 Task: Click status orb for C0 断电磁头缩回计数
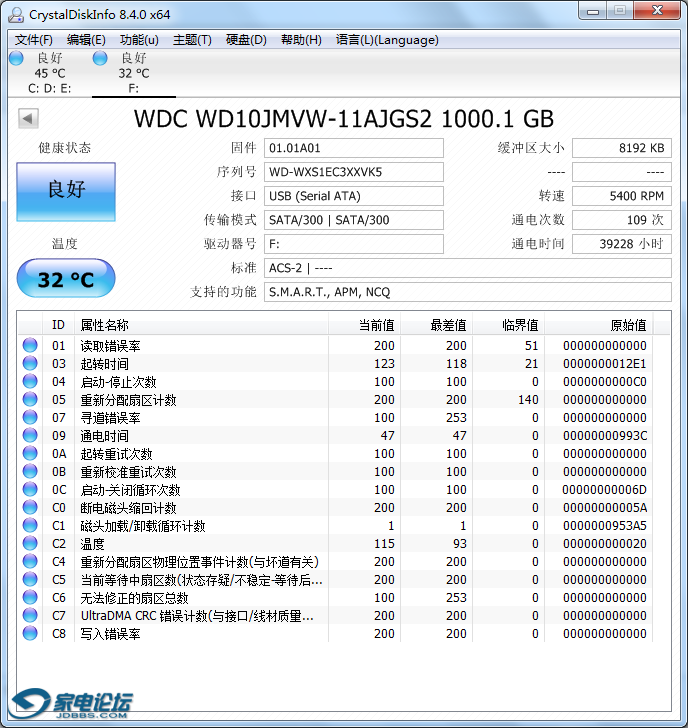30,507
